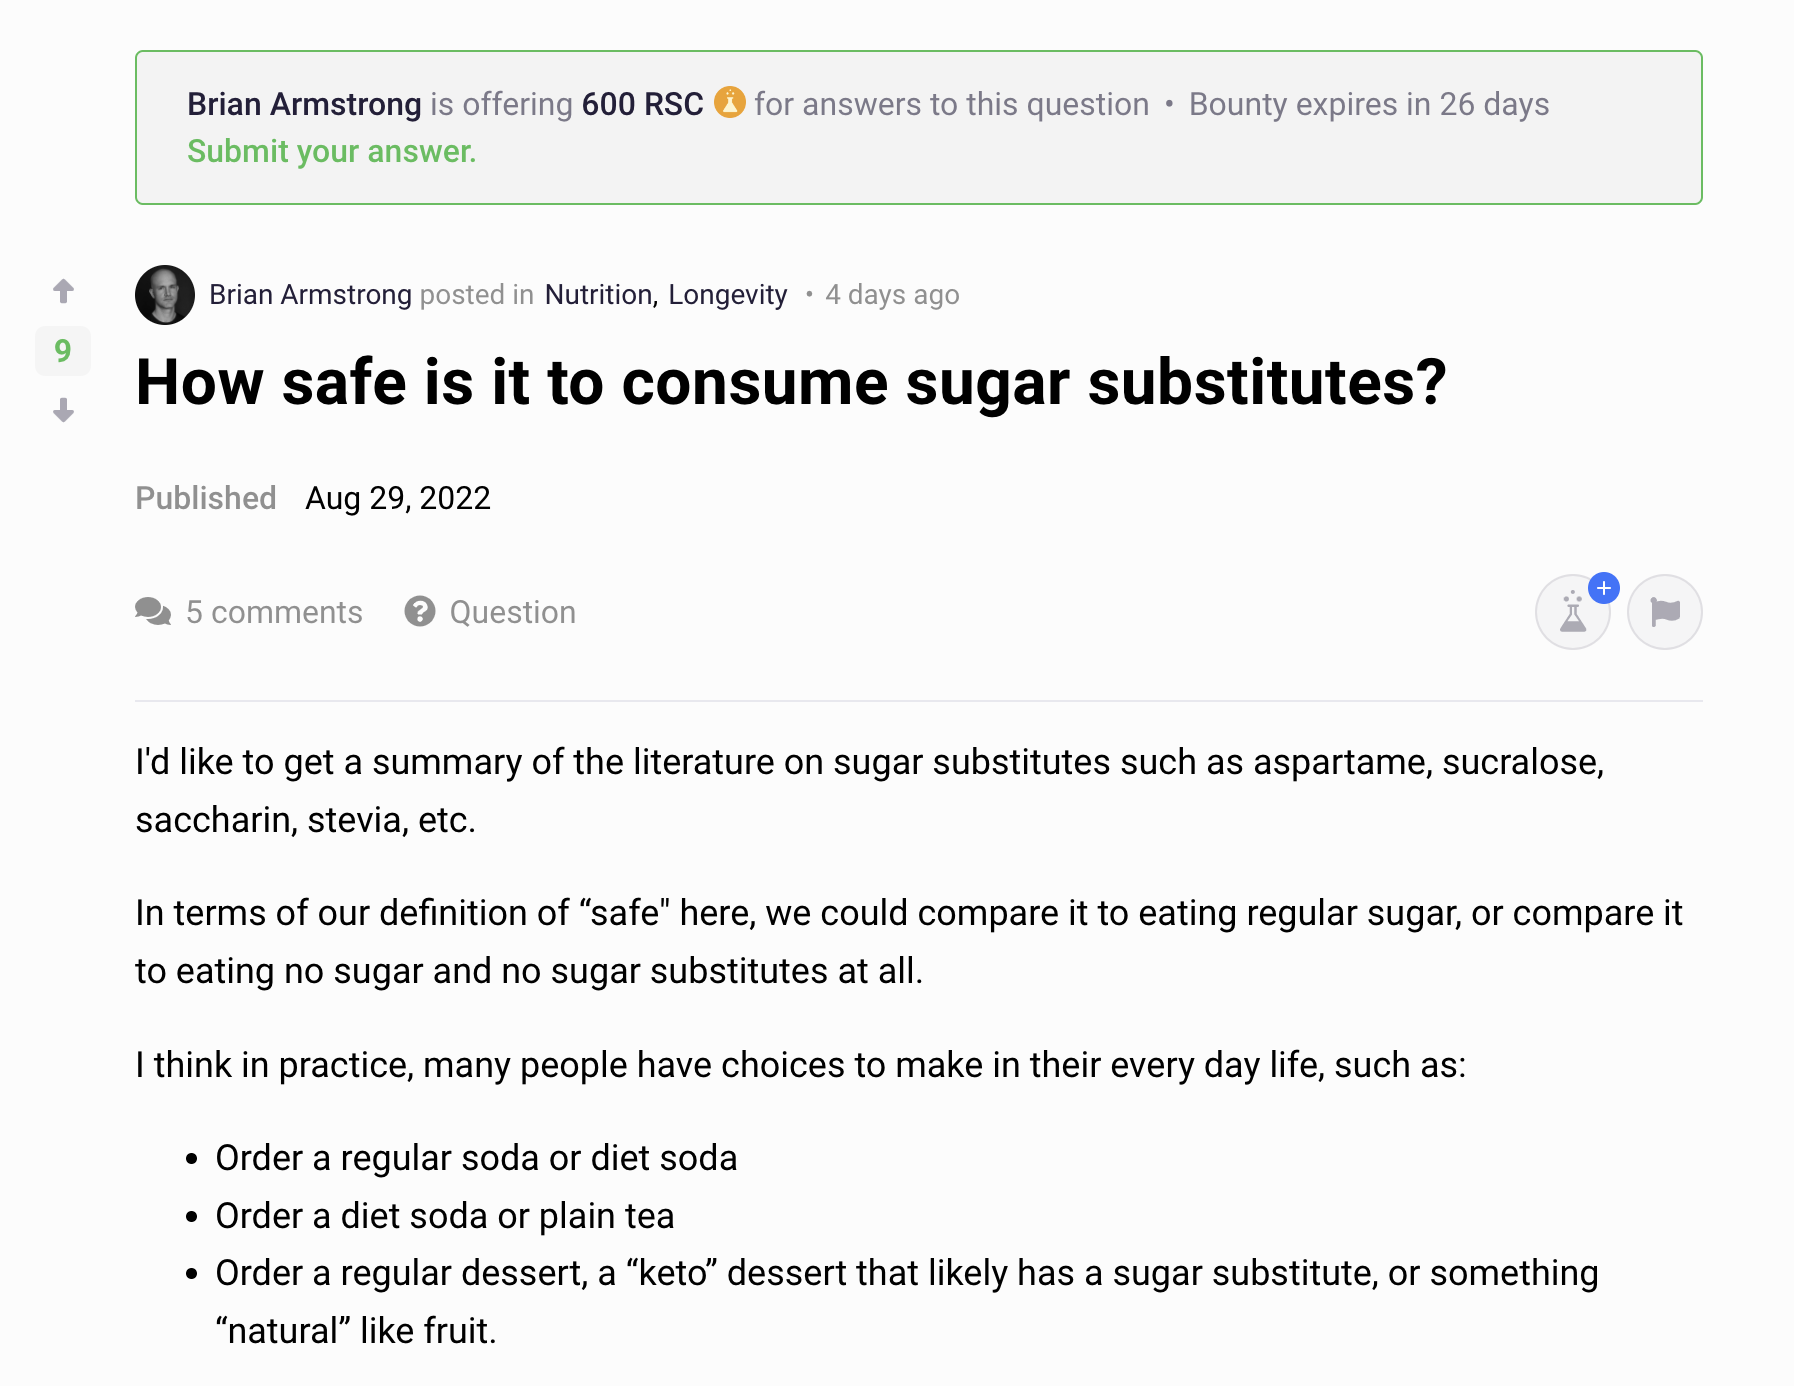Open Brian Armstrong's avatar photo

click(x=165, y=295)
